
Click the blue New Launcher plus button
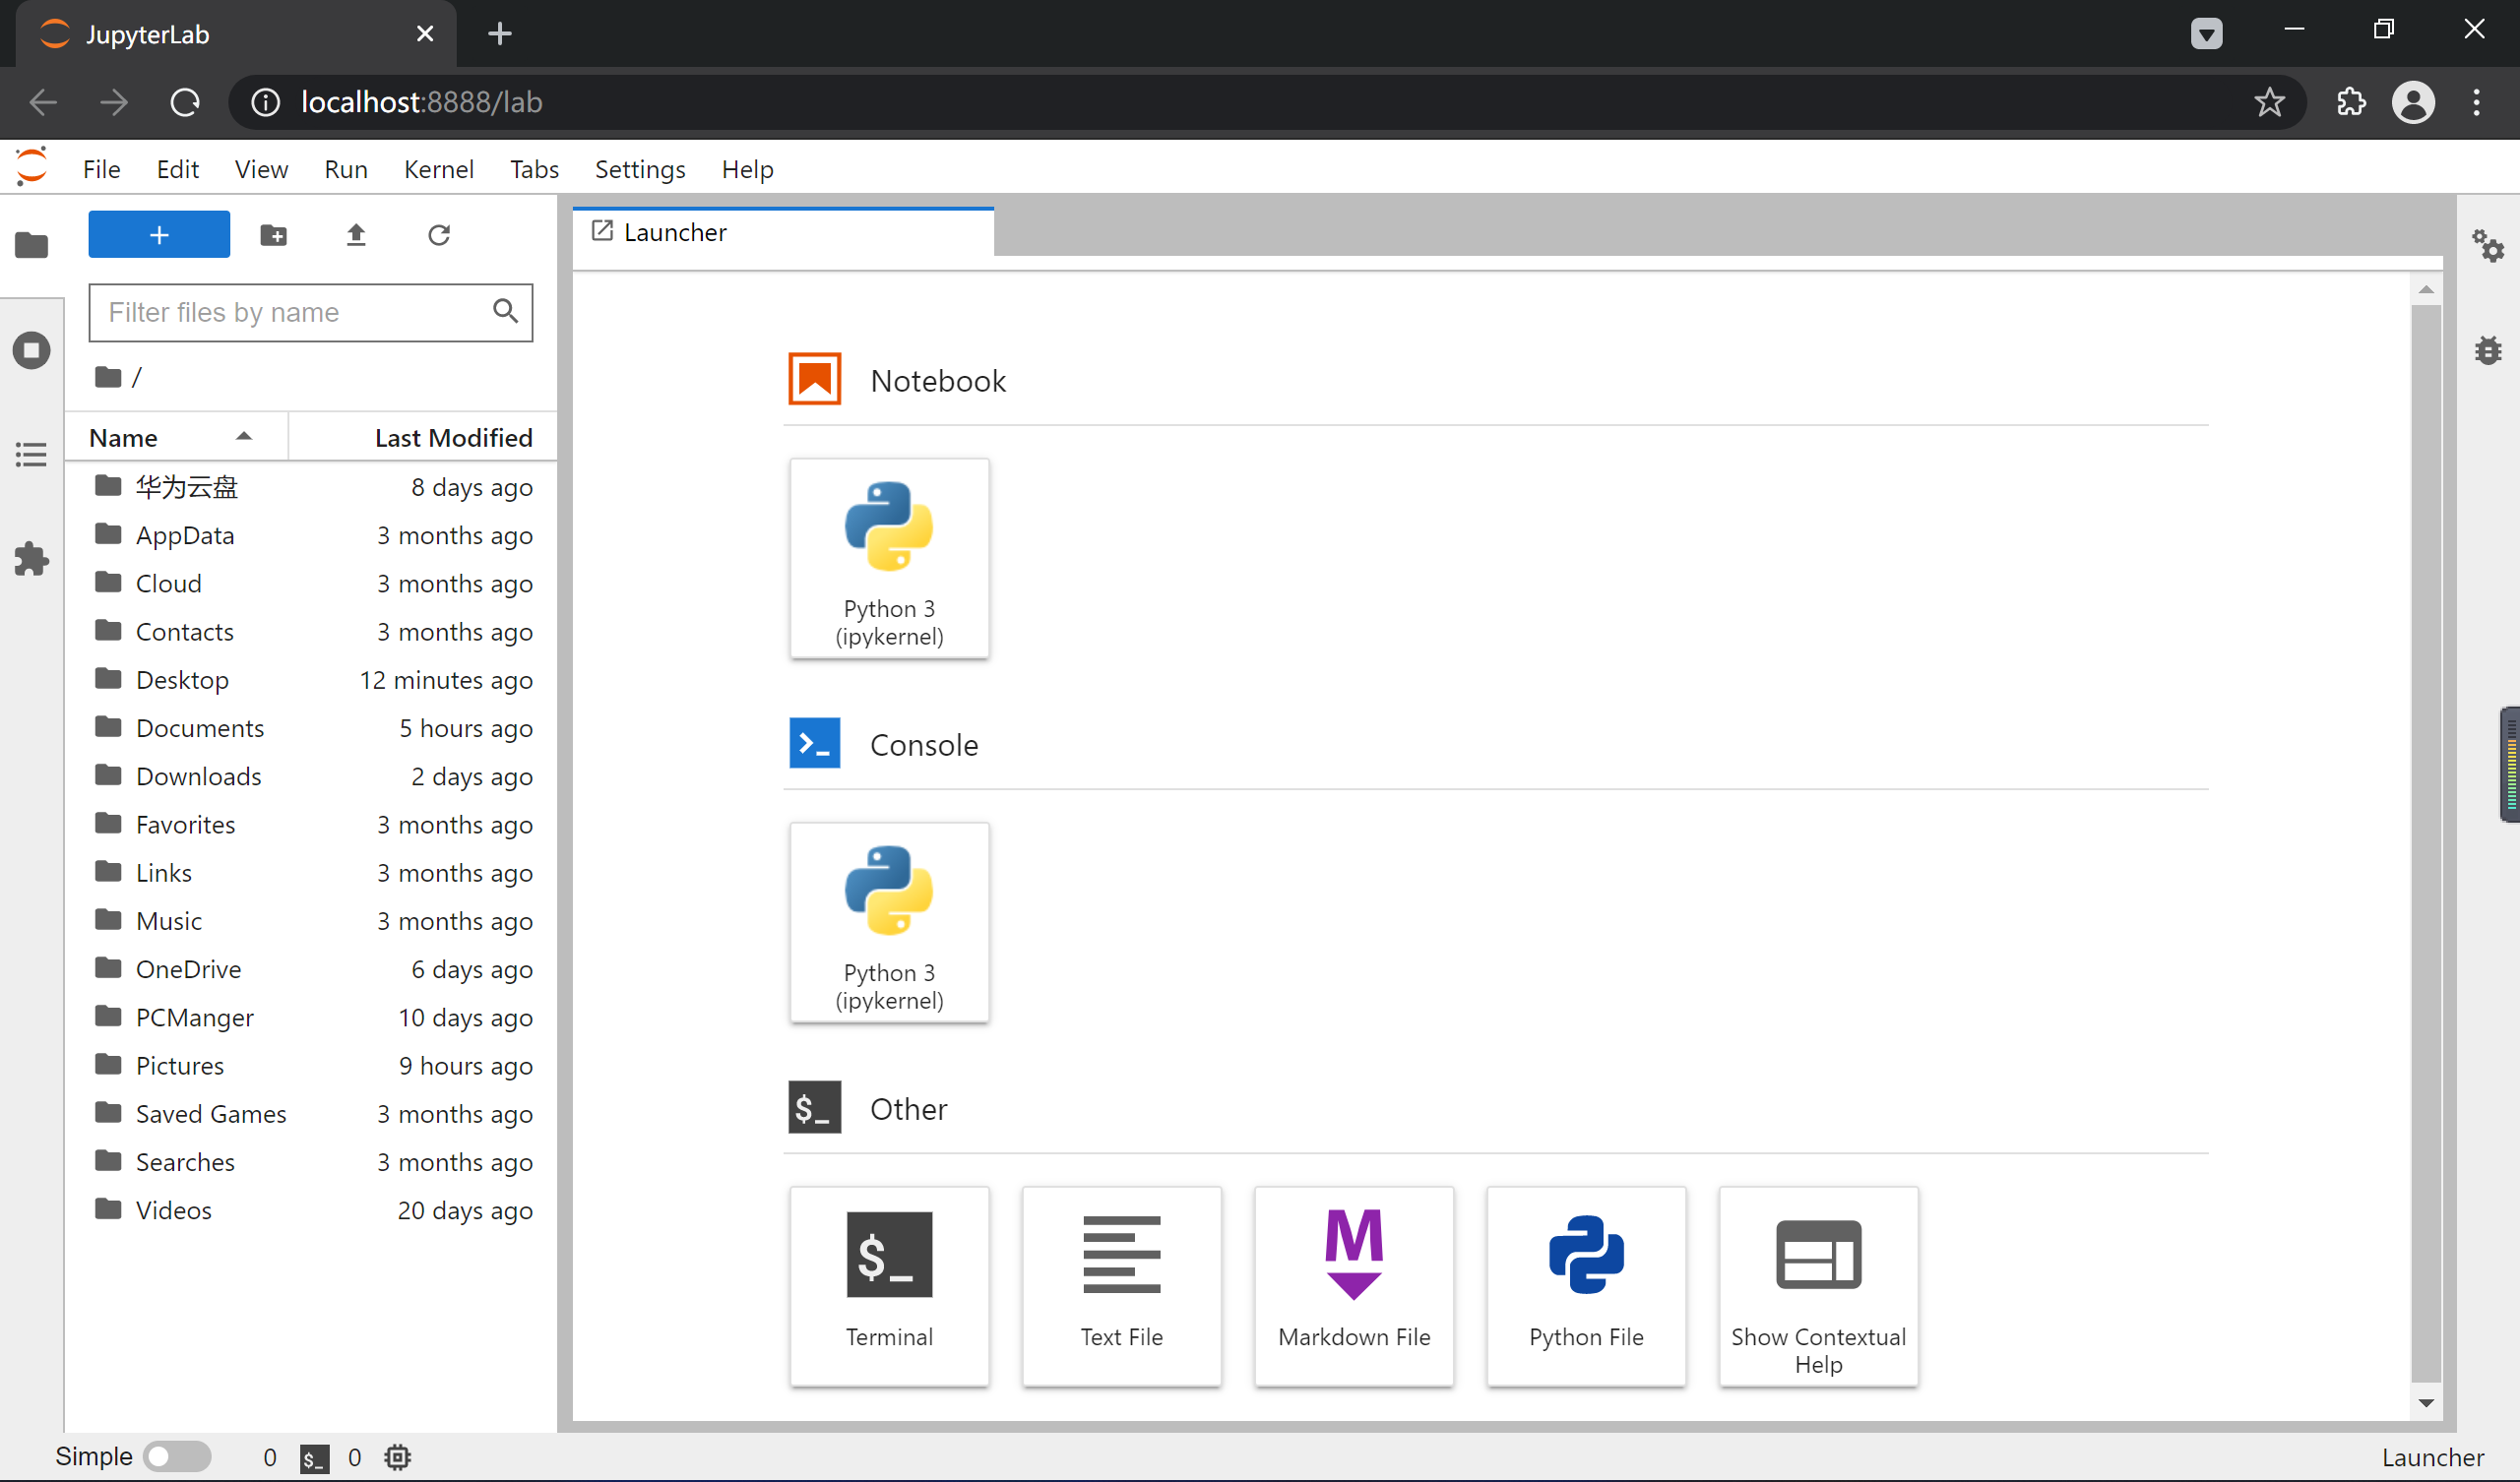point(159,235)
